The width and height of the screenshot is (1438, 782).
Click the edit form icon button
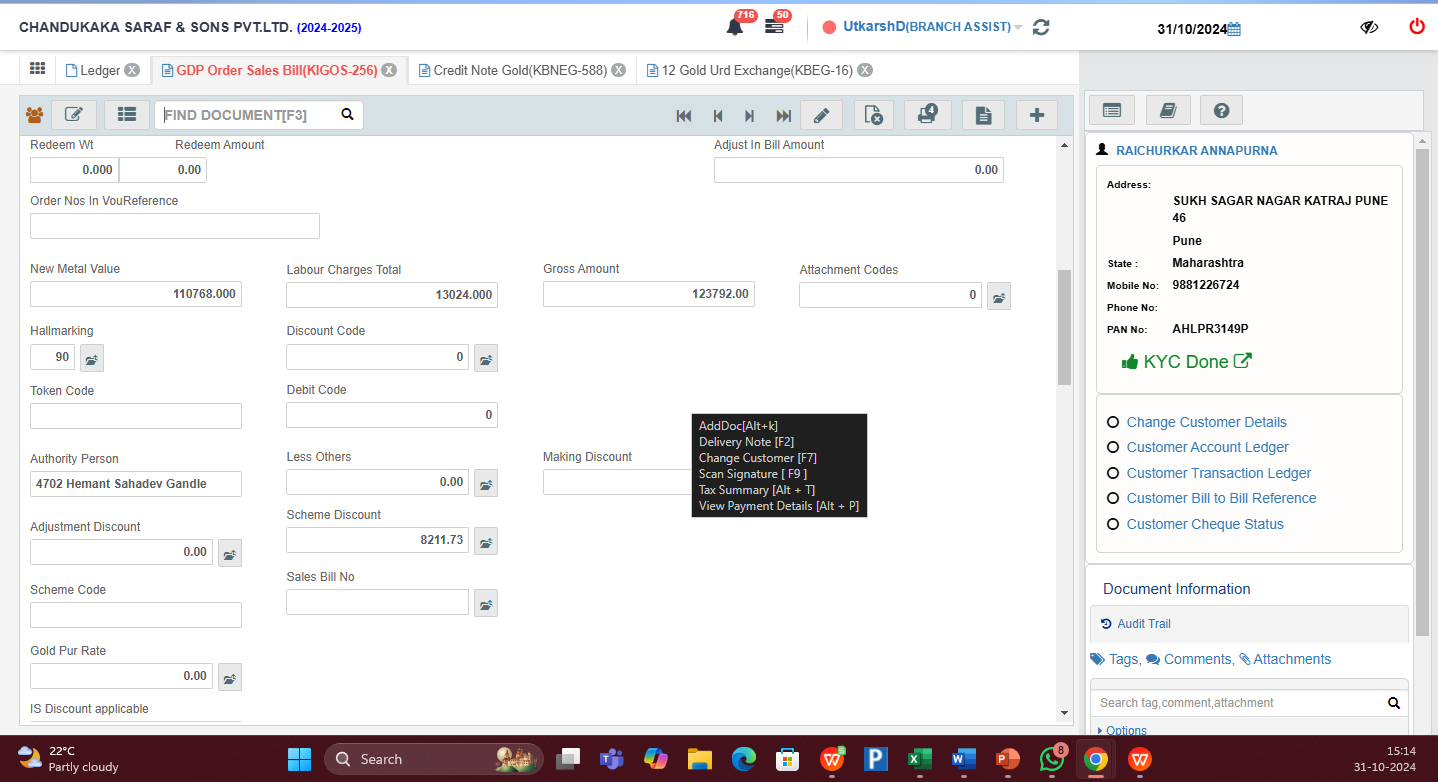pos(74,115)
